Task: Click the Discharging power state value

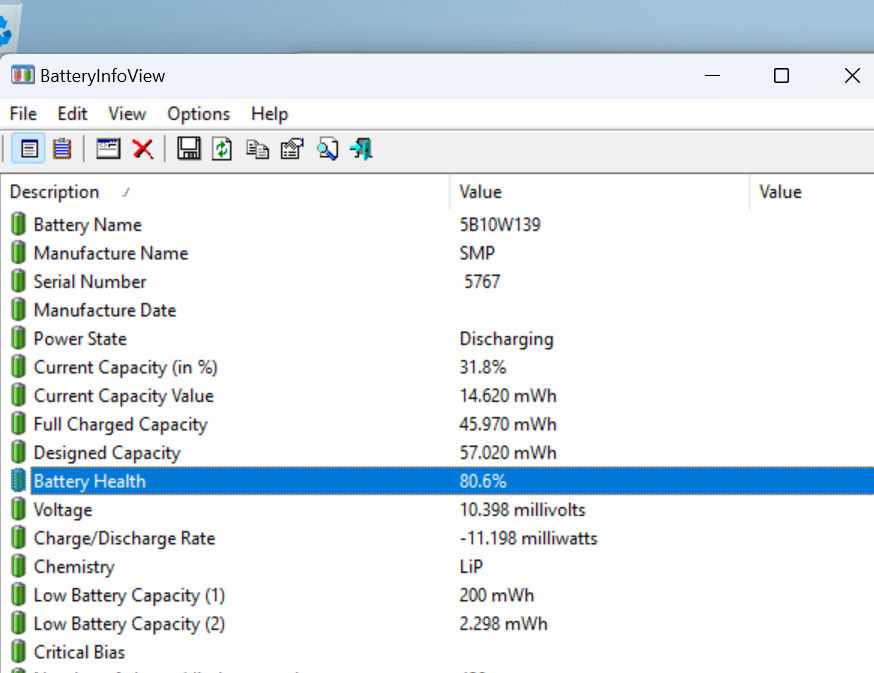Action: (507, 339)
